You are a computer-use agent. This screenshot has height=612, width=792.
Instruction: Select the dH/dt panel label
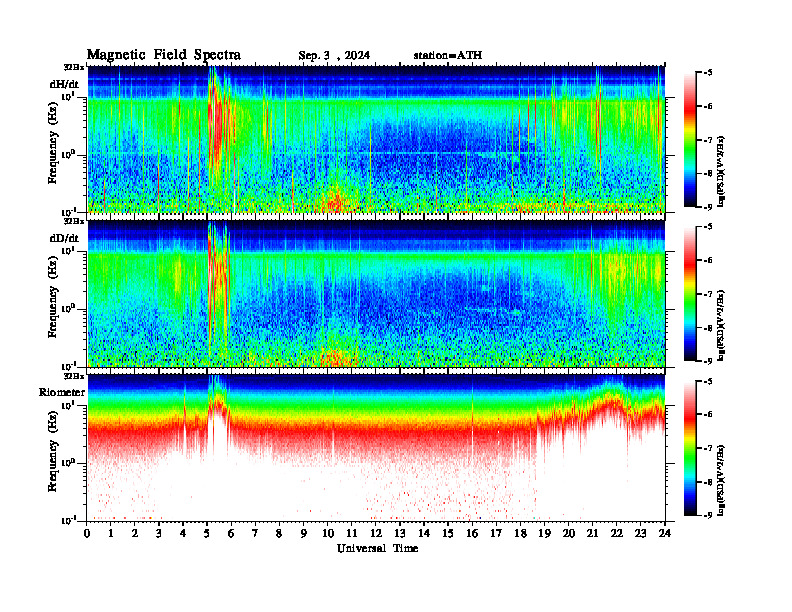coord(64,83)
